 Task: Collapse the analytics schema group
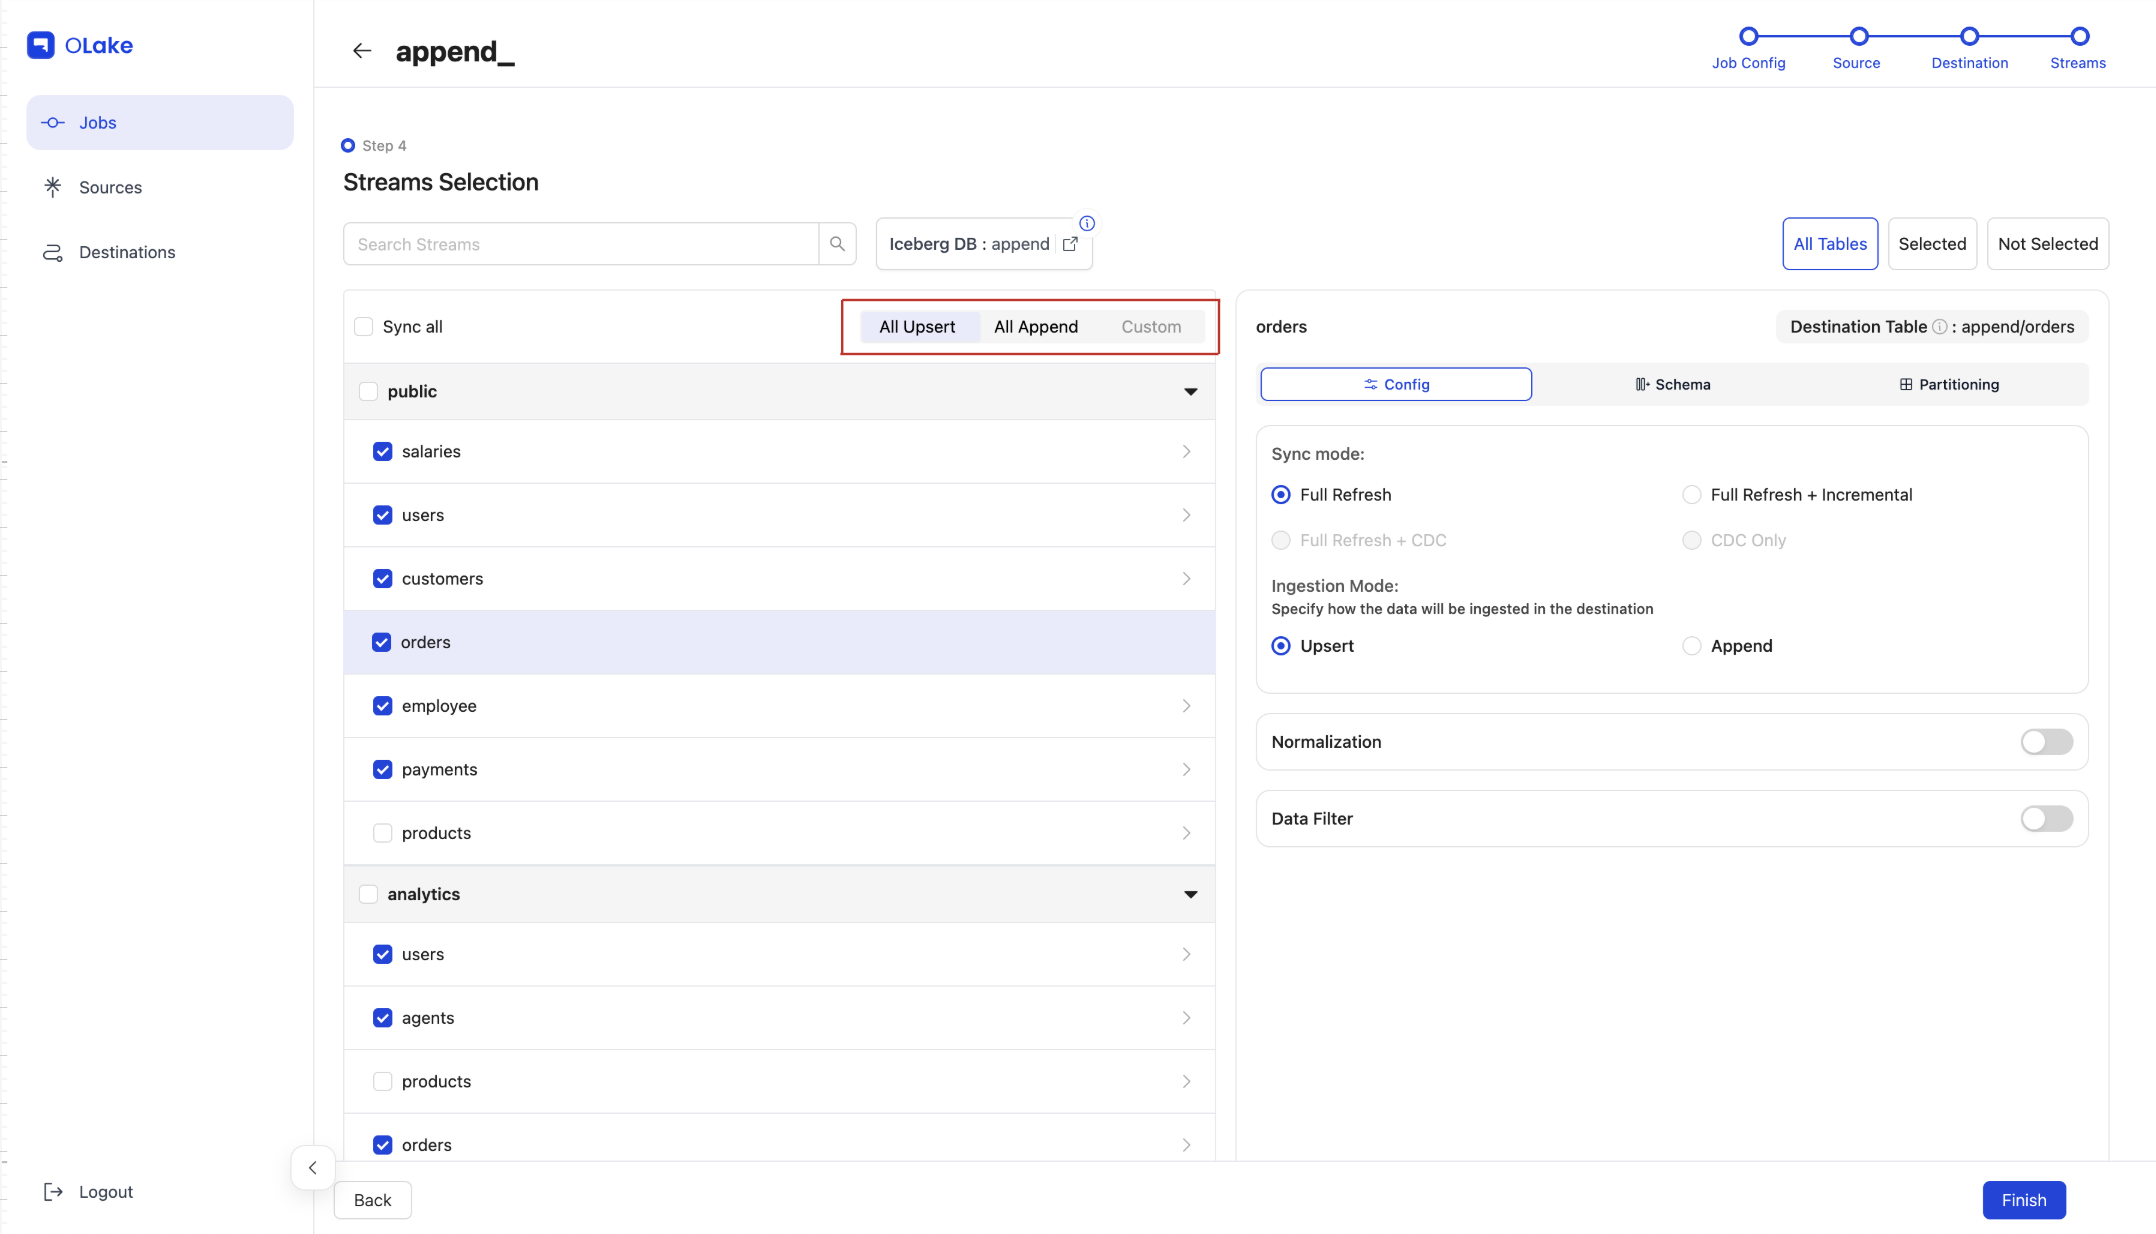pyautogui.click(x=1190, y=895)
